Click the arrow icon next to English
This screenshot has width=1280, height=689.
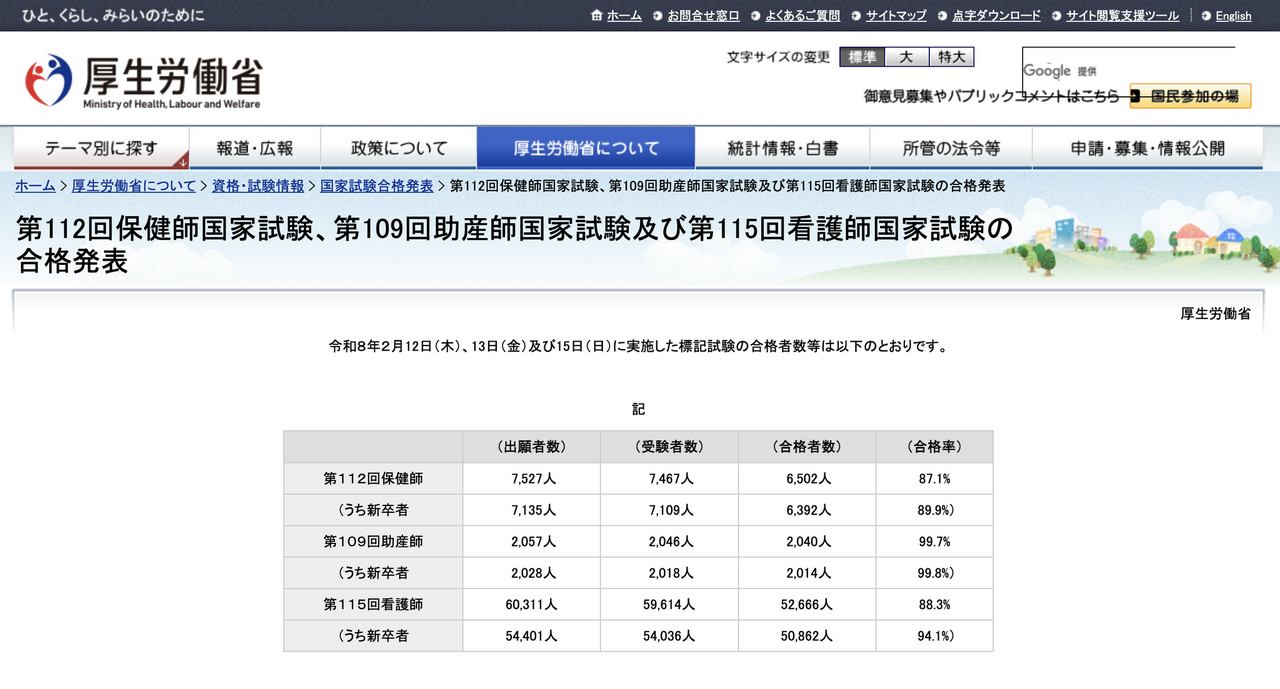tap(1206, 16)
